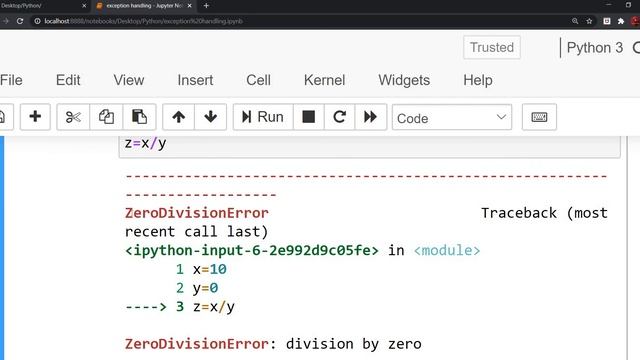Interrupt the kernel with stop icon
The image size is (640, 360).
[x=309, y=117]
